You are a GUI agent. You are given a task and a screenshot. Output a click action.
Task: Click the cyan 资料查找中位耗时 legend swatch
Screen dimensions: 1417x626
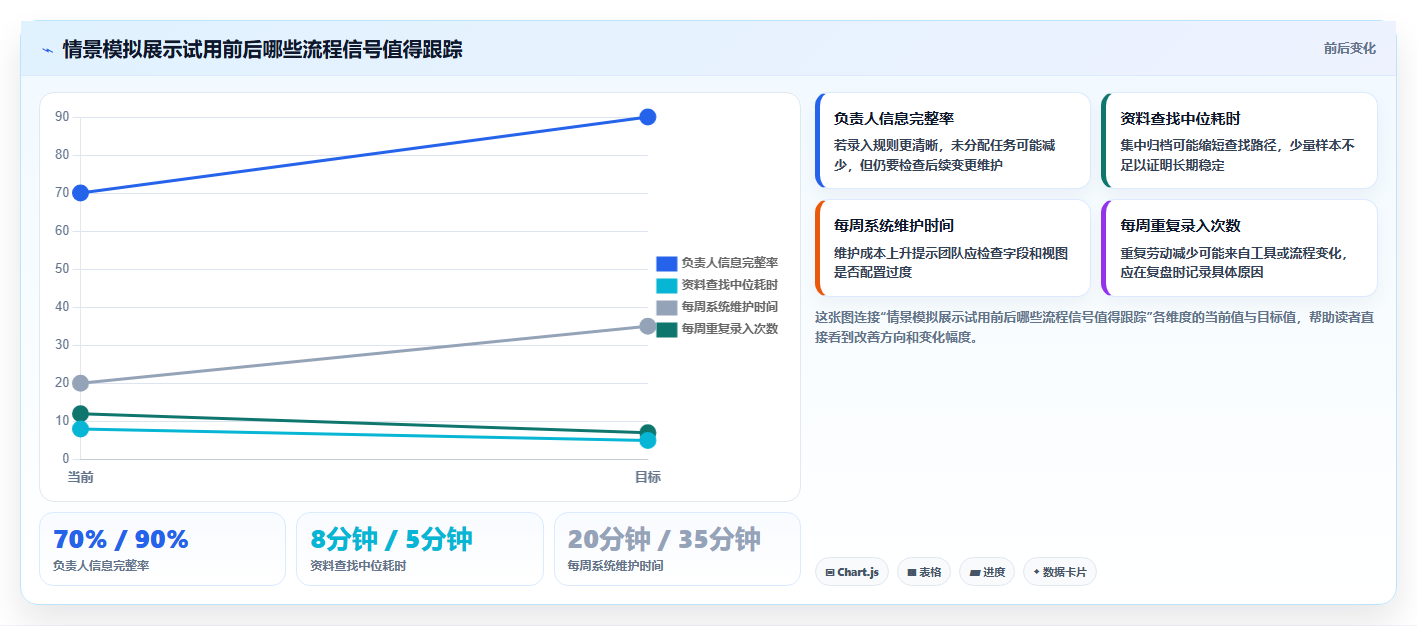(x=667, y=285)
